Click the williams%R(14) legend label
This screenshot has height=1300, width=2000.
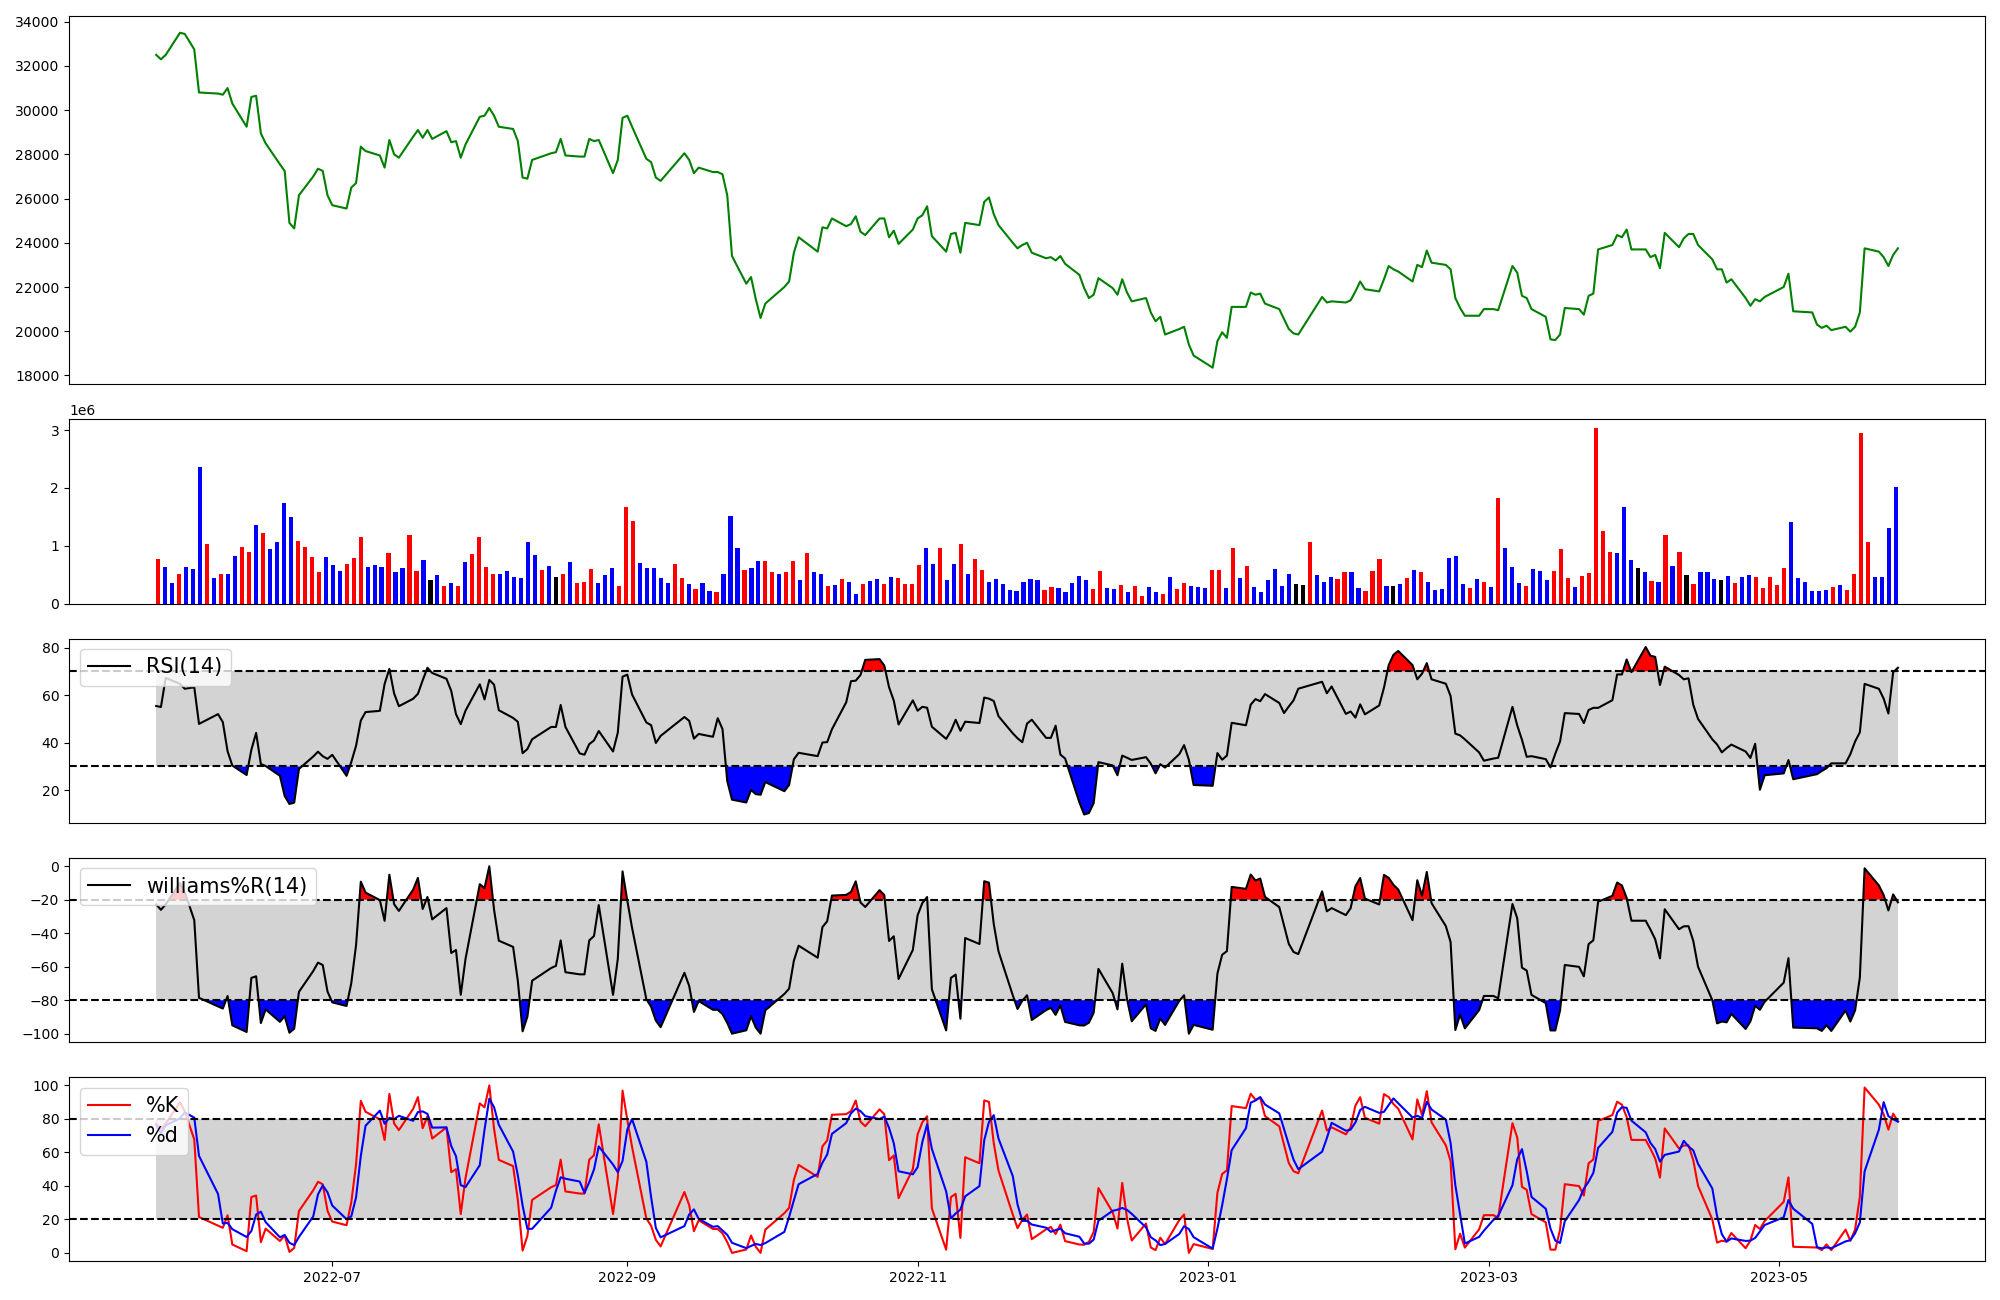[227, 886]
